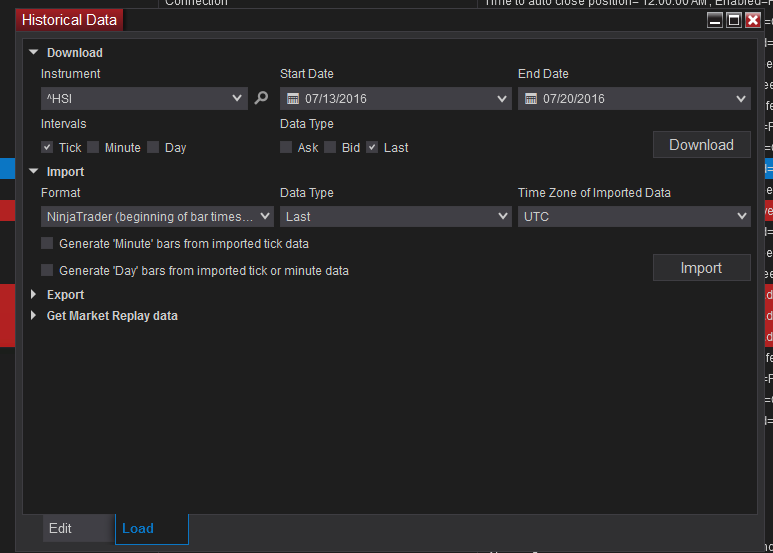Uncheck the Last data type
Image resolution: width=773 pixels, height=553 pixels.
[372, 147]
